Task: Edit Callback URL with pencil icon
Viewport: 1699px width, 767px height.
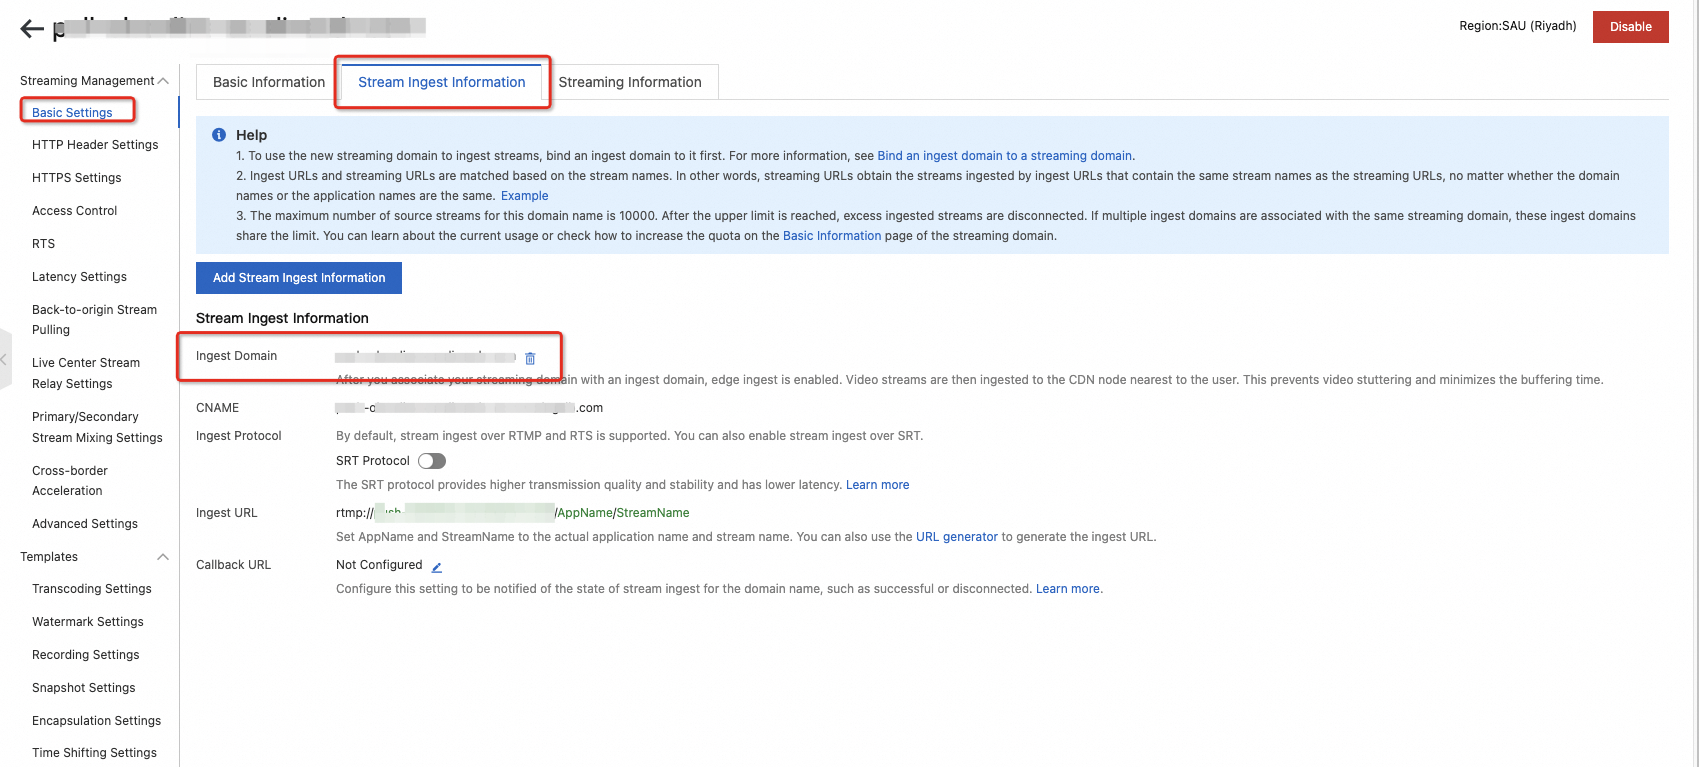Action: 436,567
